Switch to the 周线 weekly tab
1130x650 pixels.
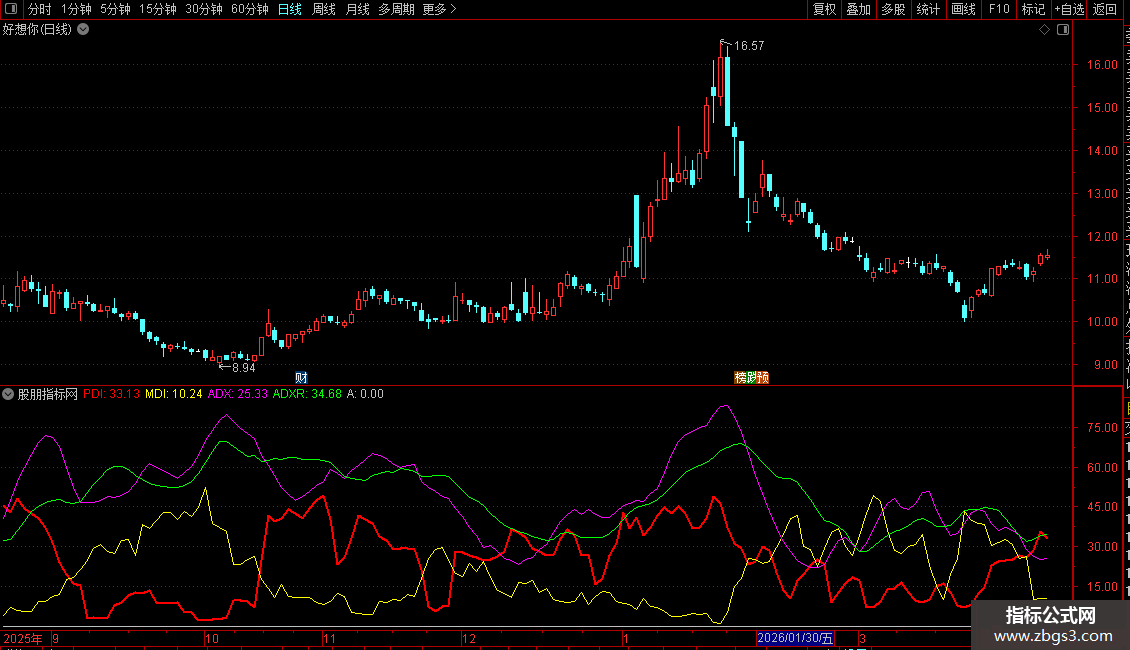323,9
